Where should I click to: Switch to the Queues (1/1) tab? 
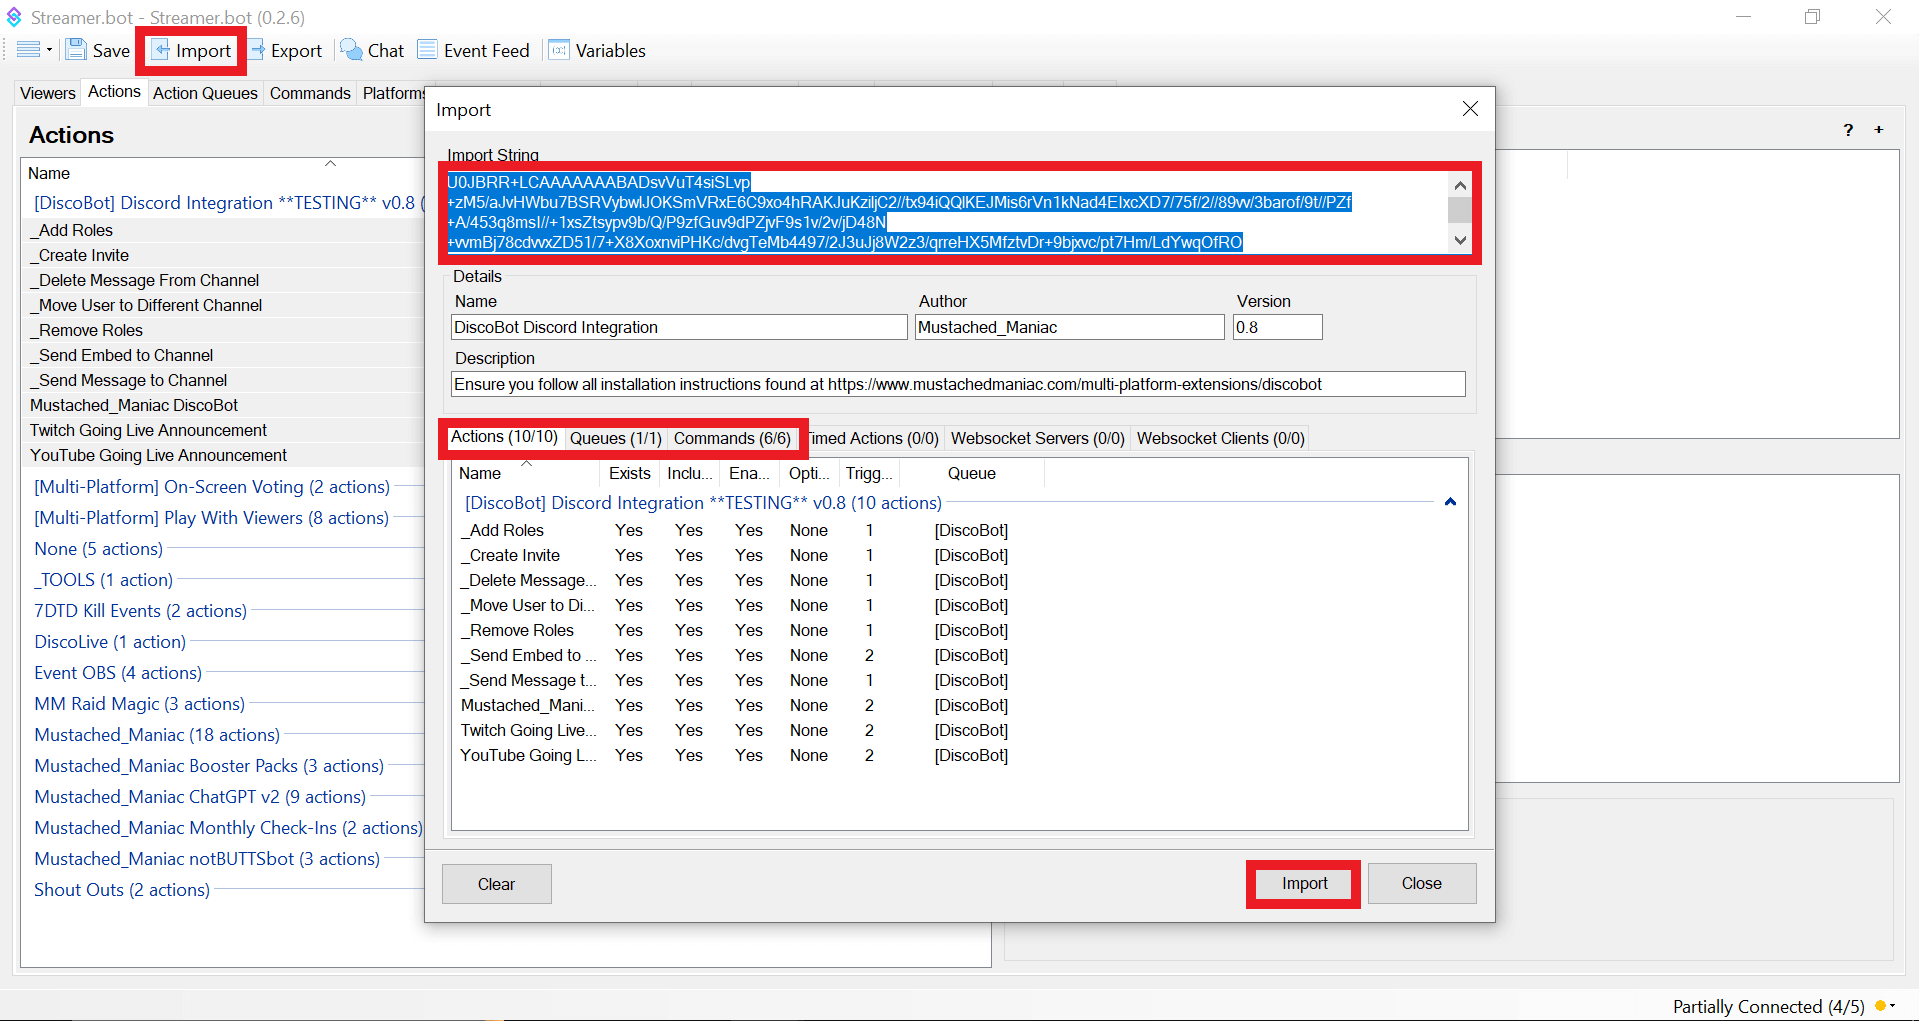point(615,438)
